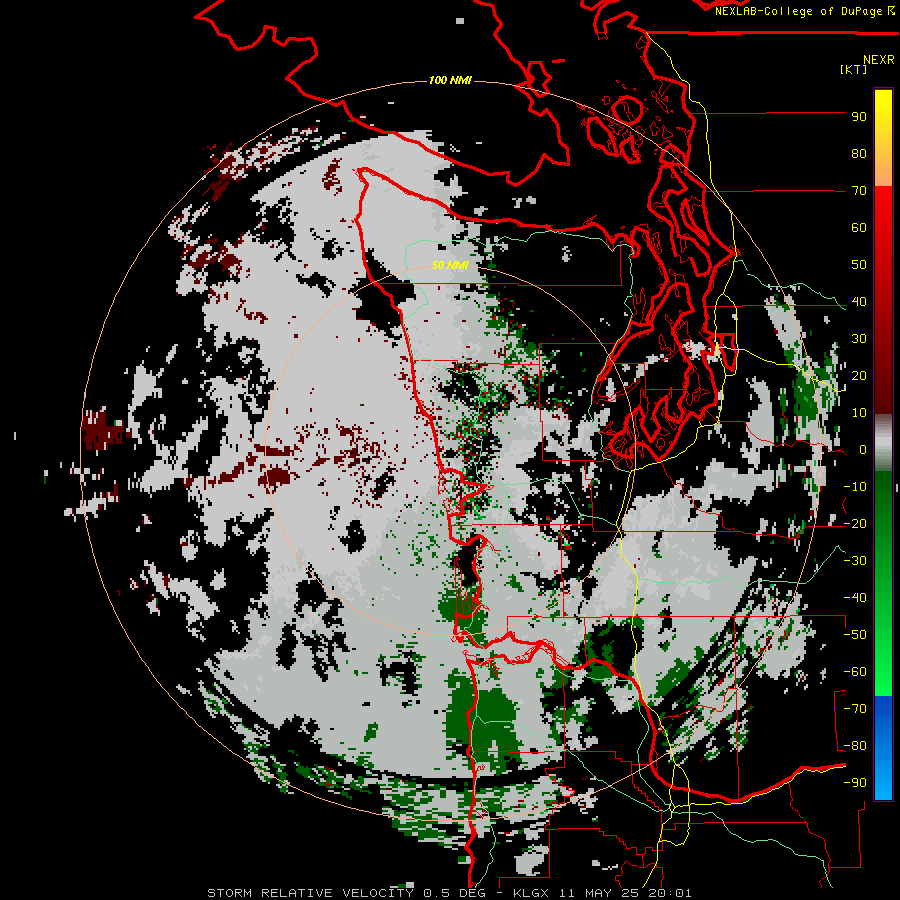Click the -10 legend value
This screenshot has width=900, height=900.
pyautogui.click(x=855, y=487)
